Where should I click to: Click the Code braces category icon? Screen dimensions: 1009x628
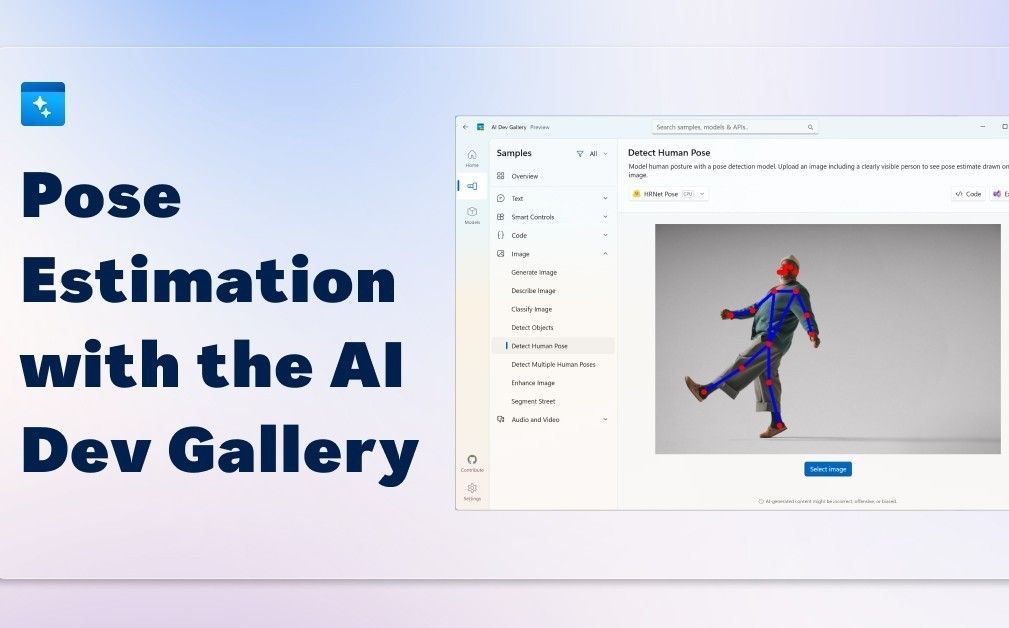501,235
